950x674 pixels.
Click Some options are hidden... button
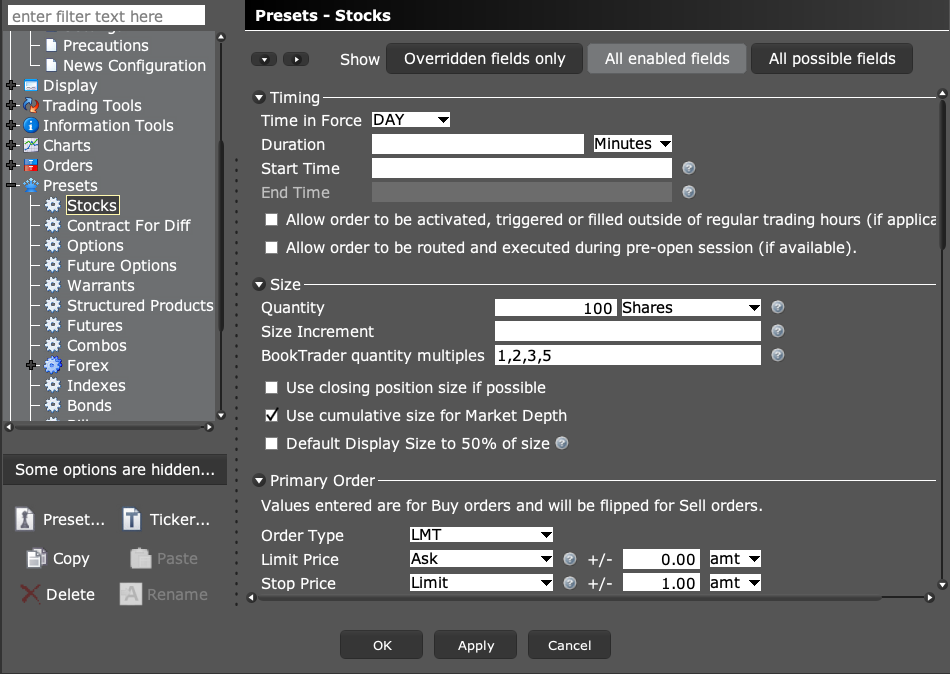coord(115,470)
